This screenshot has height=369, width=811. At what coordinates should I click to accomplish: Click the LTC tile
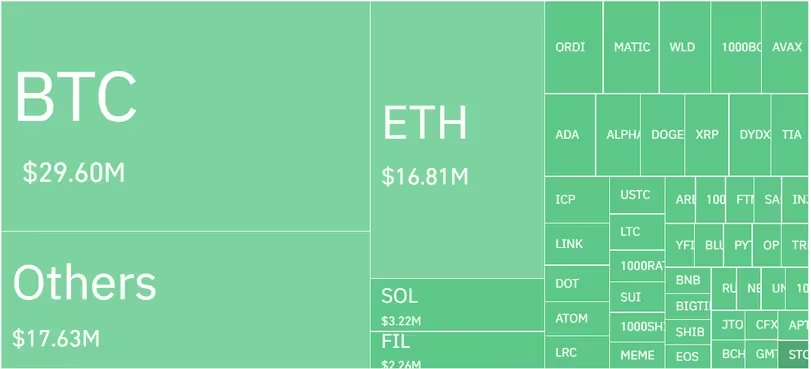click(637, 232)
